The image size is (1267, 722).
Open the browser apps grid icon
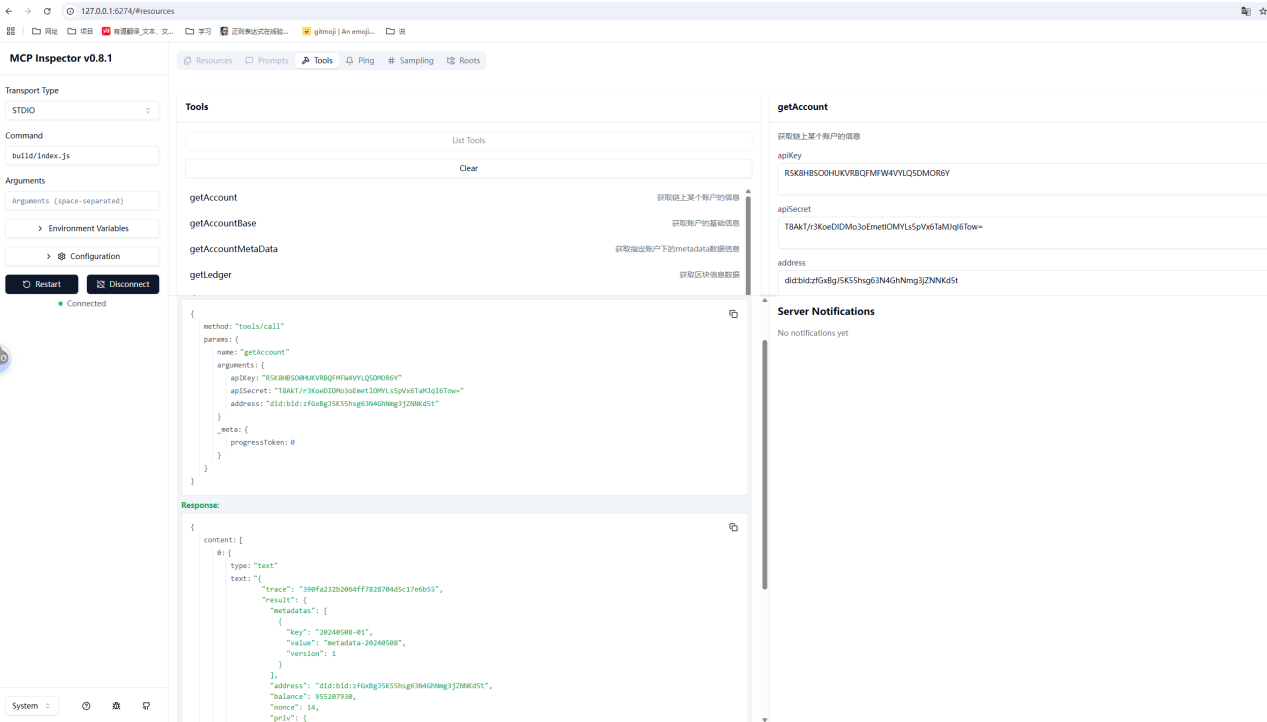point(11,31)
